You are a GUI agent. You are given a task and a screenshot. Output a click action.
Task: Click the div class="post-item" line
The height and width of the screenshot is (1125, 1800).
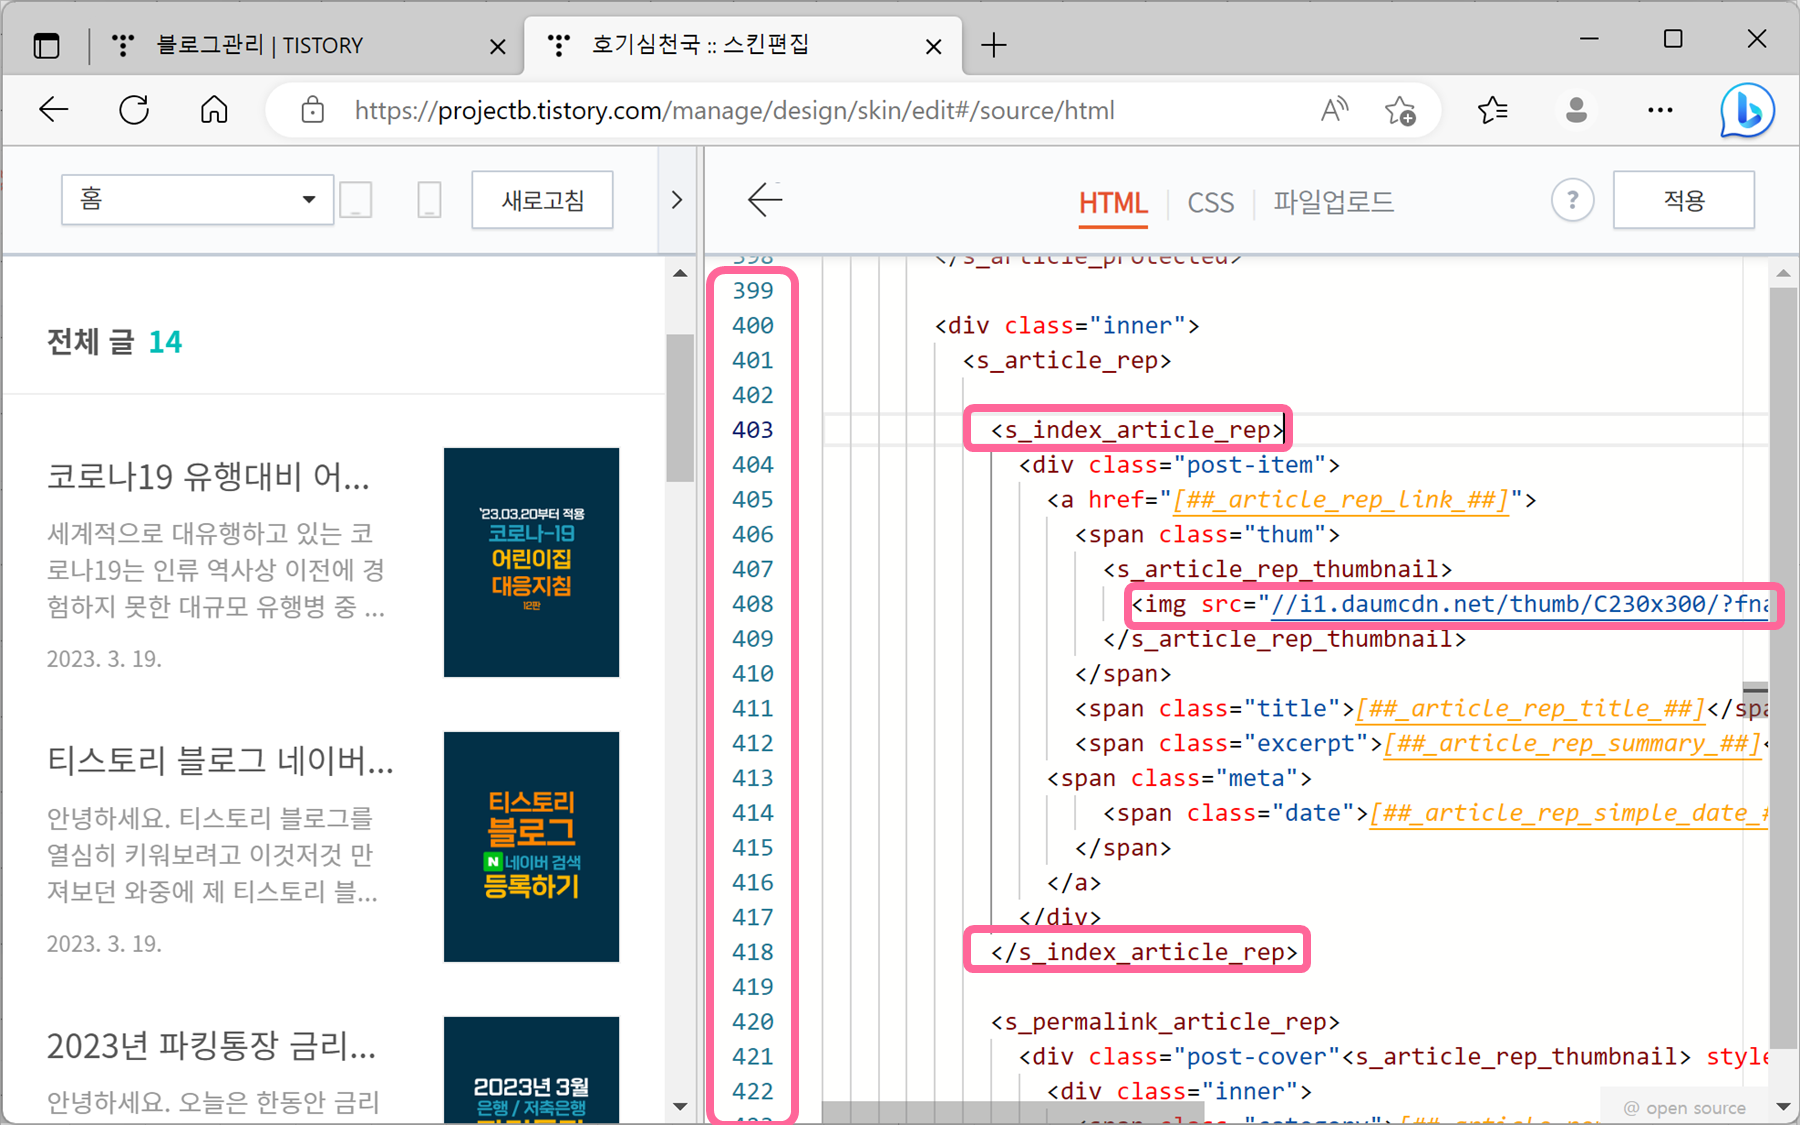point(1178,465)
